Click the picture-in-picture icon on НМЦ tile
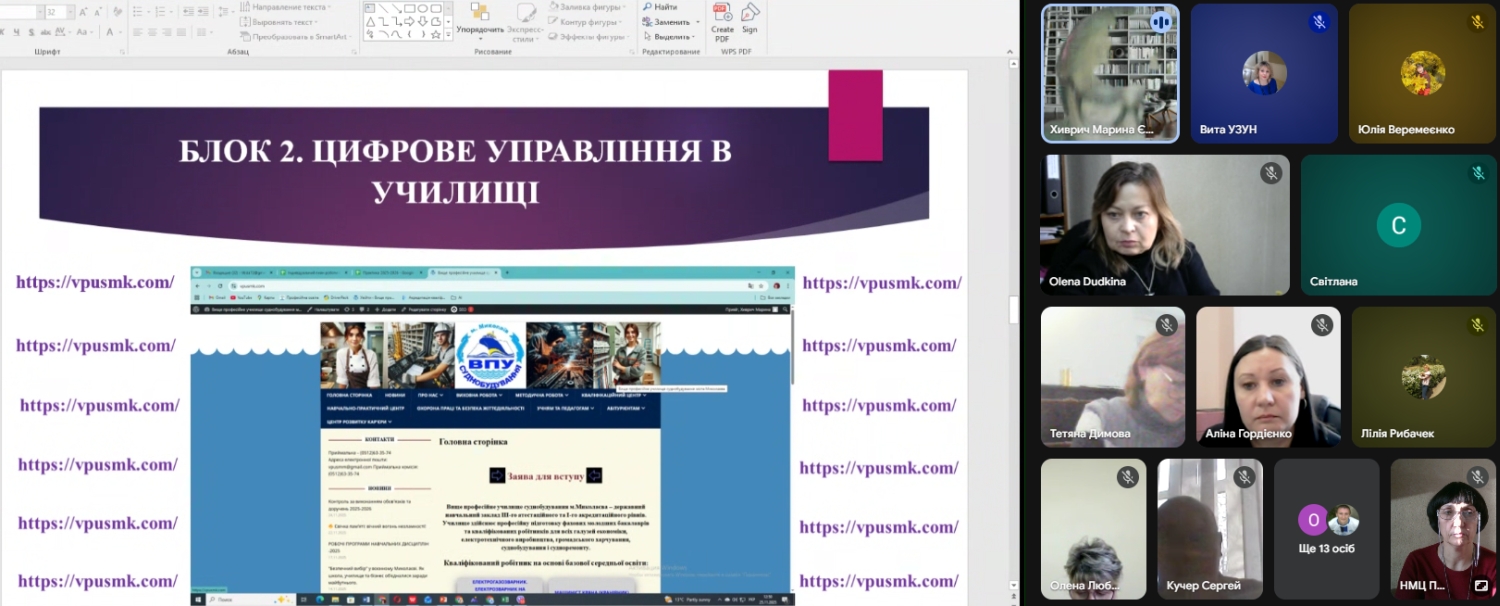This screenshot has height=606, width=1500. [1480, 585]
